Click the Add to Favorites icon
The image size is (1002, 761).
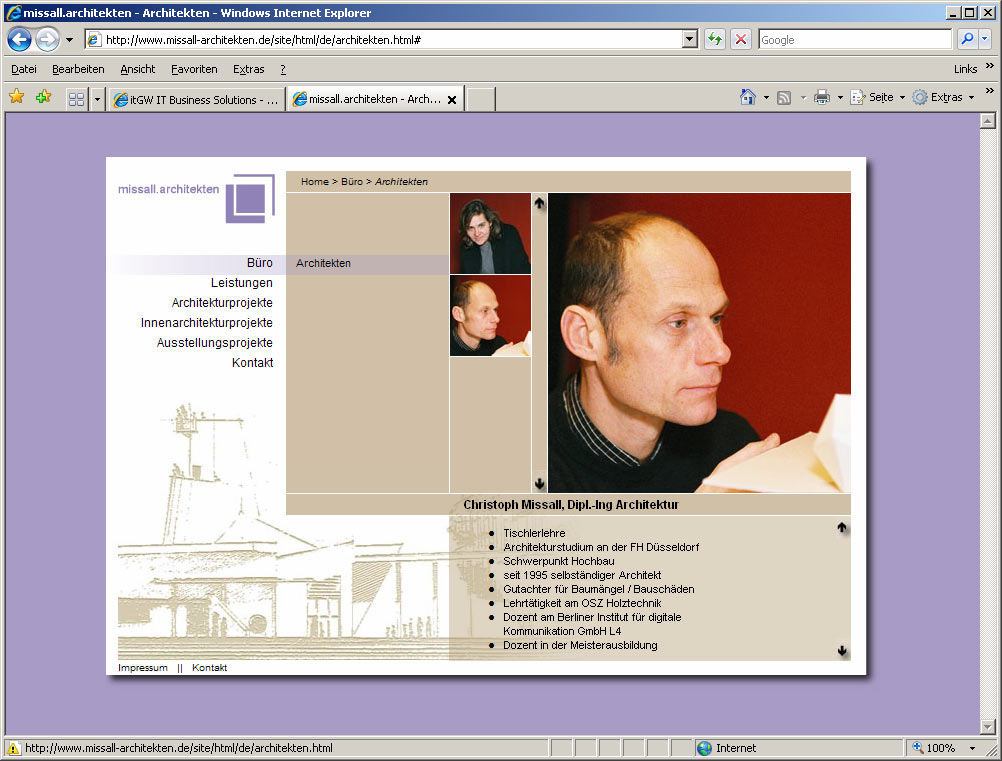point(43,97)
